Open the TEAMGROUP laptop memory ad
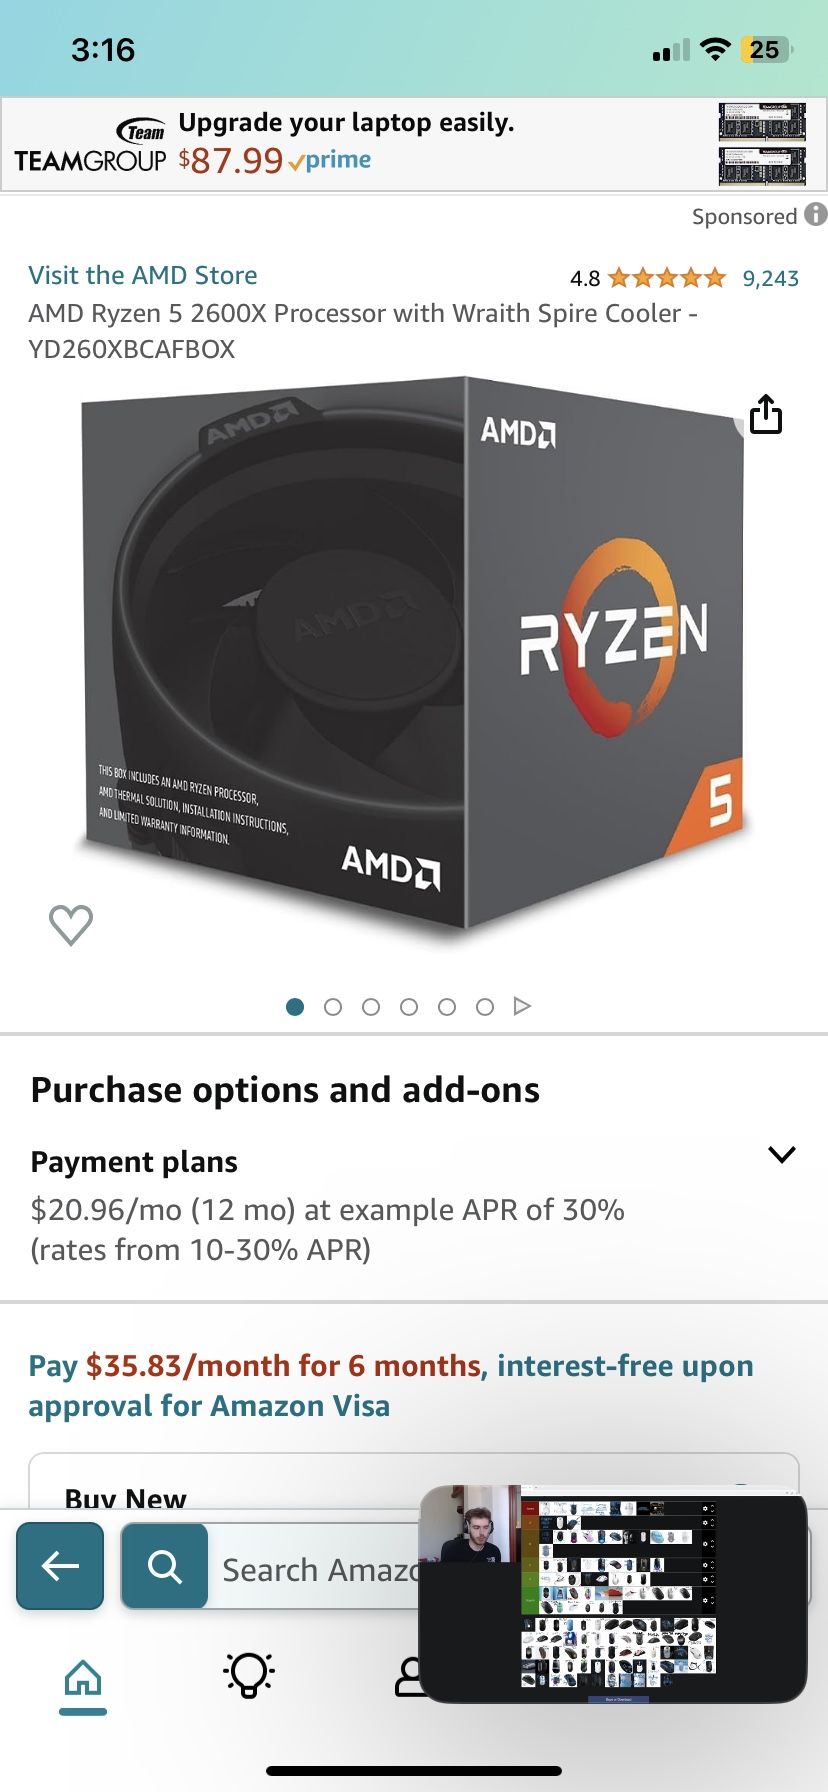 click(414, 144)
